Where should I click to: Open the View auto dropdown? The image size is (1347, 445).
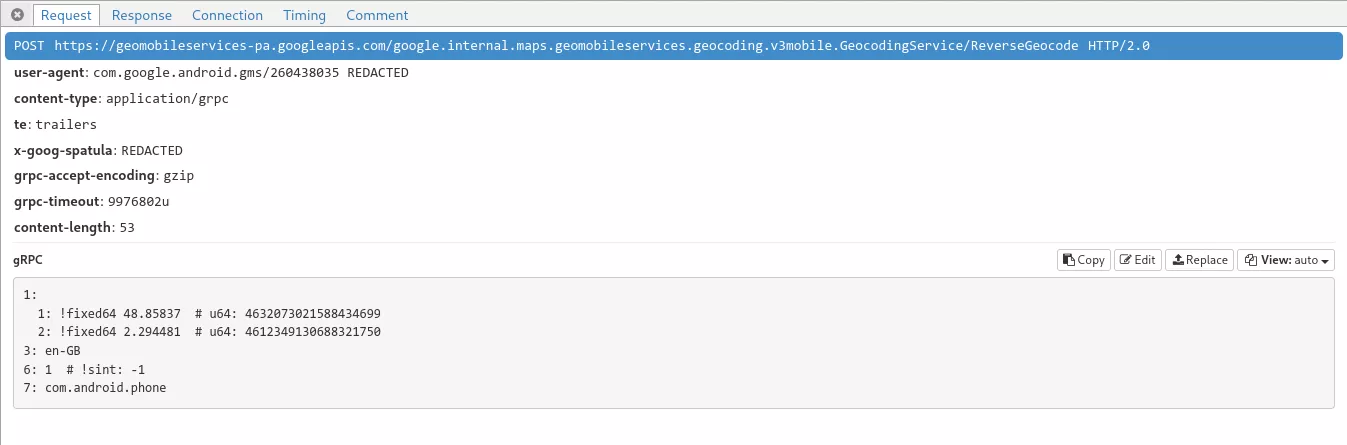(x=1286, y=260)
